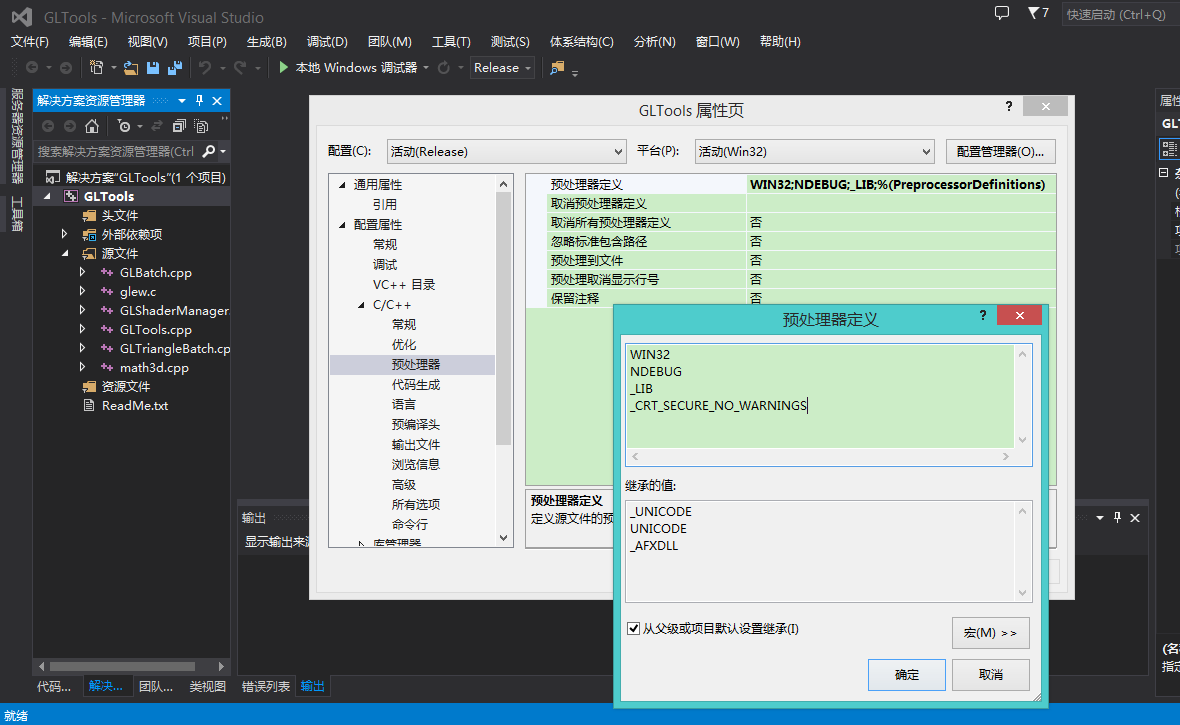Open the Release solution configuration dropdown in toolbar
The width and height of the screenshot is (1180, 725).
[x=503, y=68]
